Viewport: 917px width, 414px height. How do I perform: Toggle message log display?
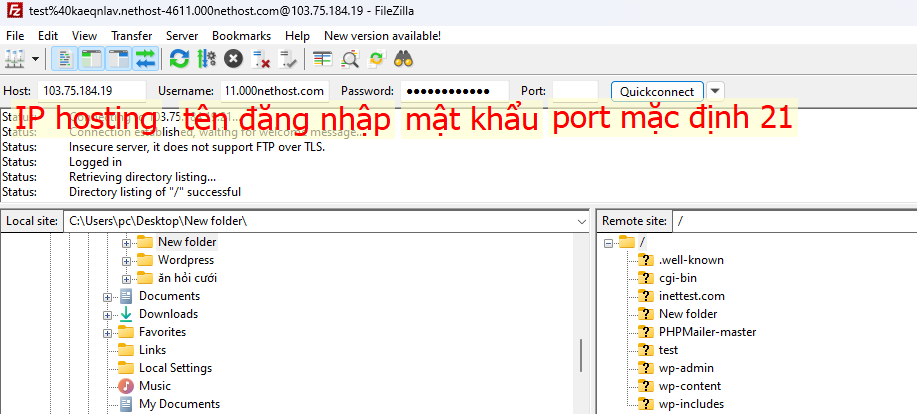click(64, 59)
